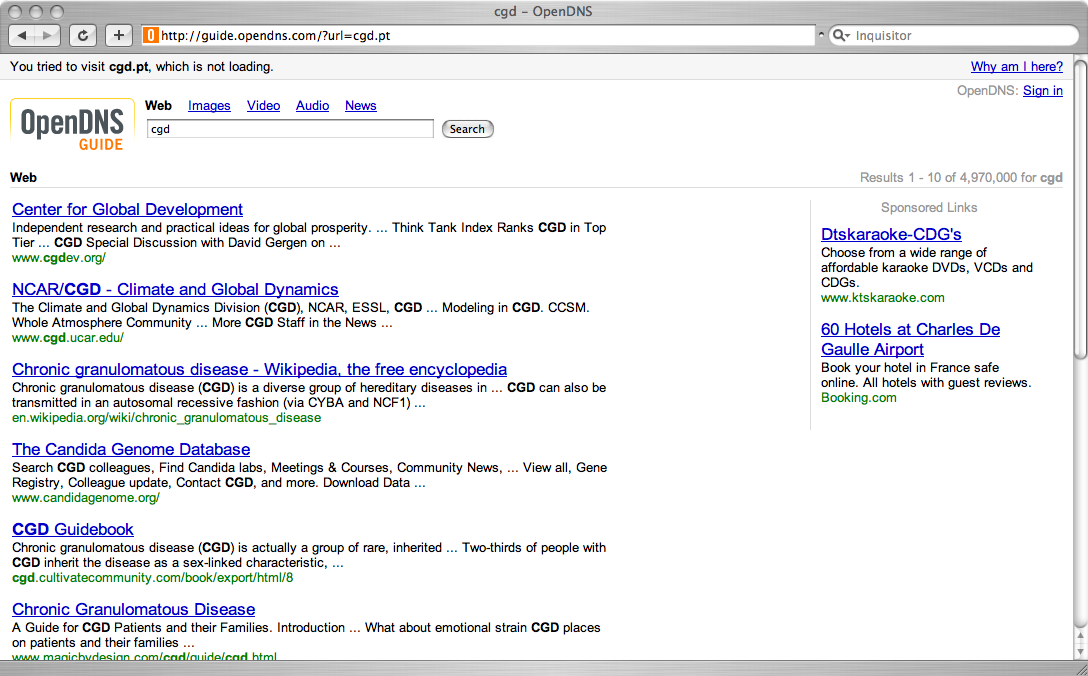Switch to Video search tab
1088x676 pixels.
(264, 105)
